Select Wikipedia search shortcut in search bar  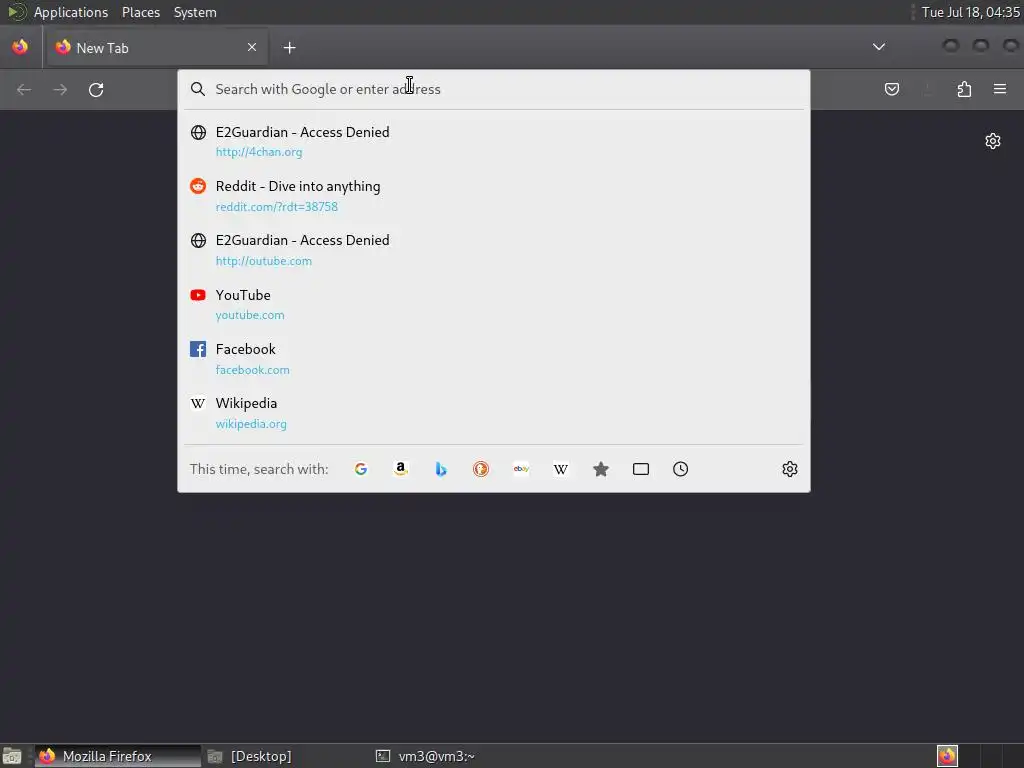pos(561,469)
